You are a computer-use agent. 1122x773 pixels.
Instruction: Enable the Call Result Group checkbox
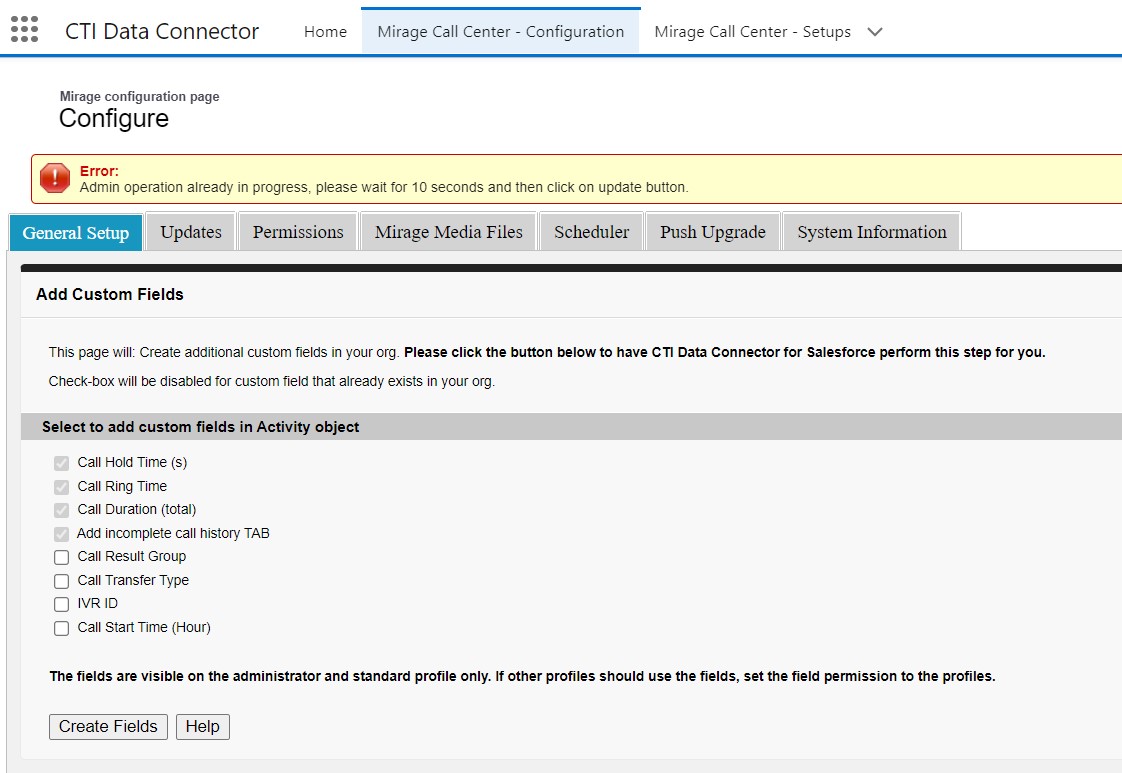coord(62,557)
